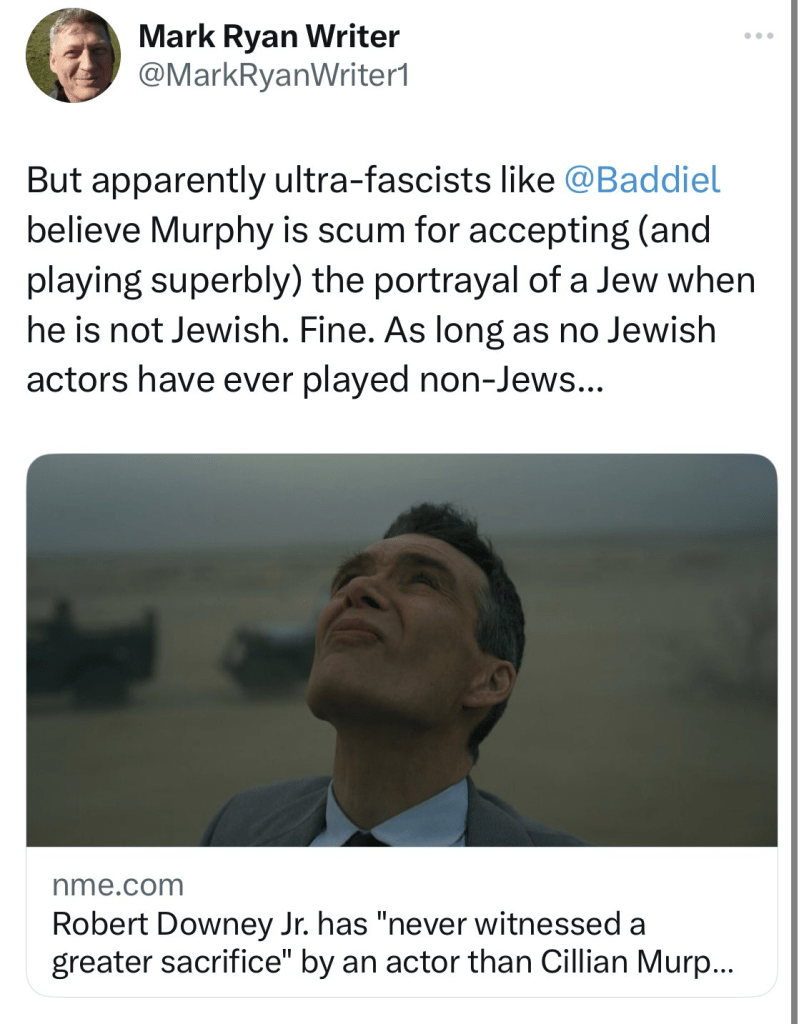This screenshot has height=1024, width=804.
Task: Click the nme.com domain label
Action: pyautogui.click(x=118, y=885)
